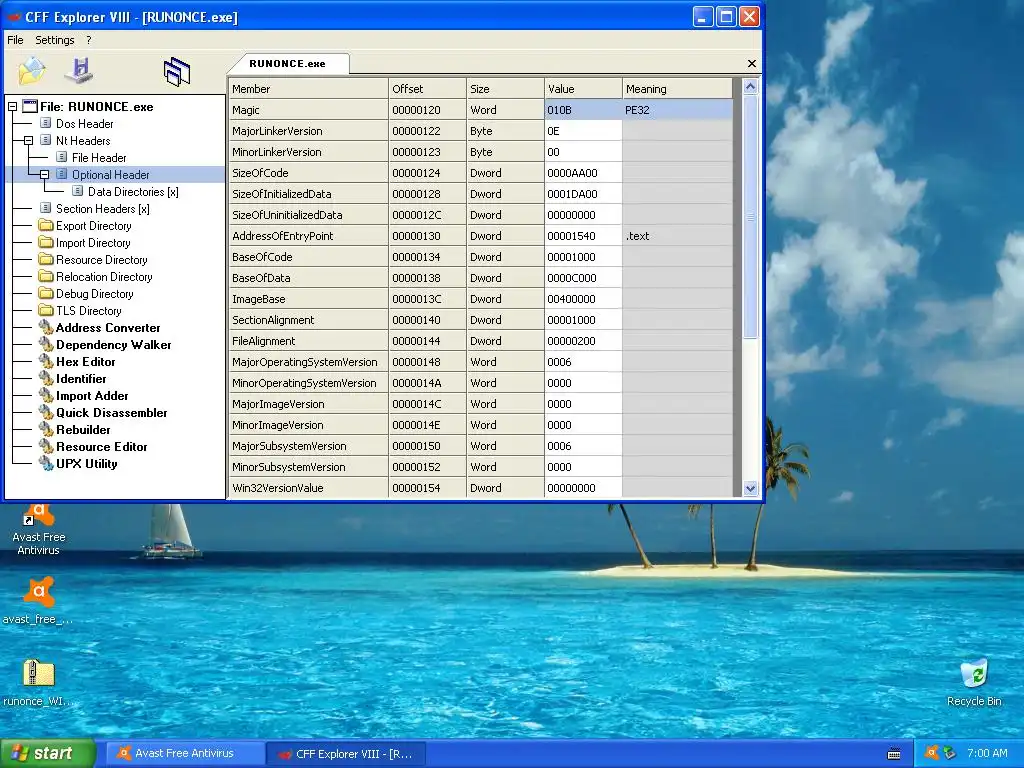Click the Win32VersionValue member cell
1024x768 pixels.
(308, 487)
